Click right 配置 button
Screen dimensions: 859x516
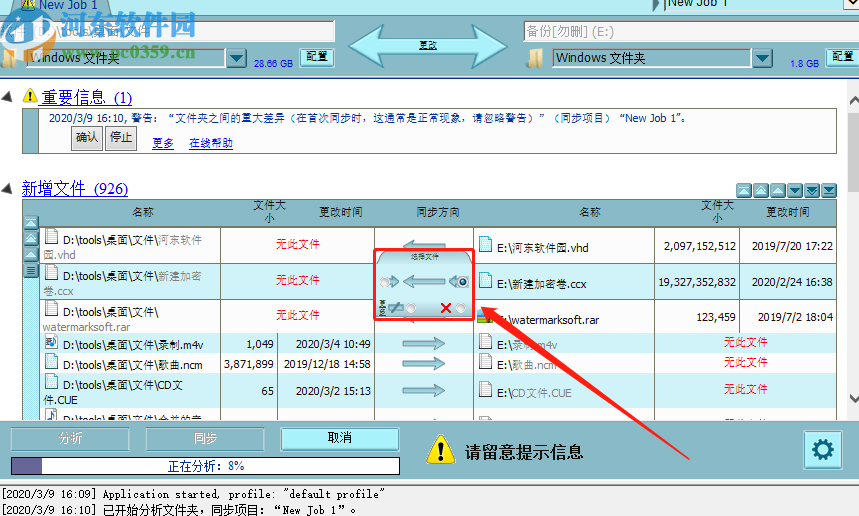(x=842, y=57)
